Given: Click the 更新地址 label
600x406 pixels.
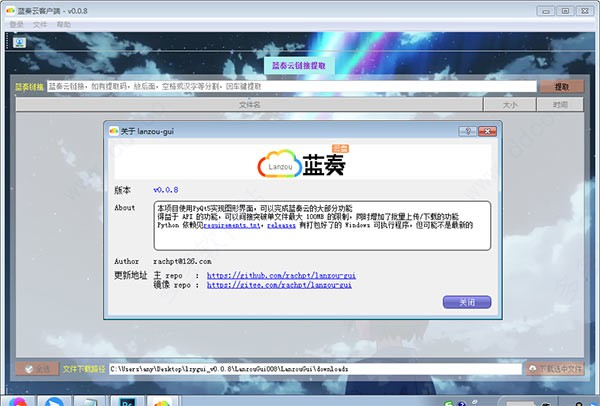Looking at the screenshot, I should coord(130,276).
